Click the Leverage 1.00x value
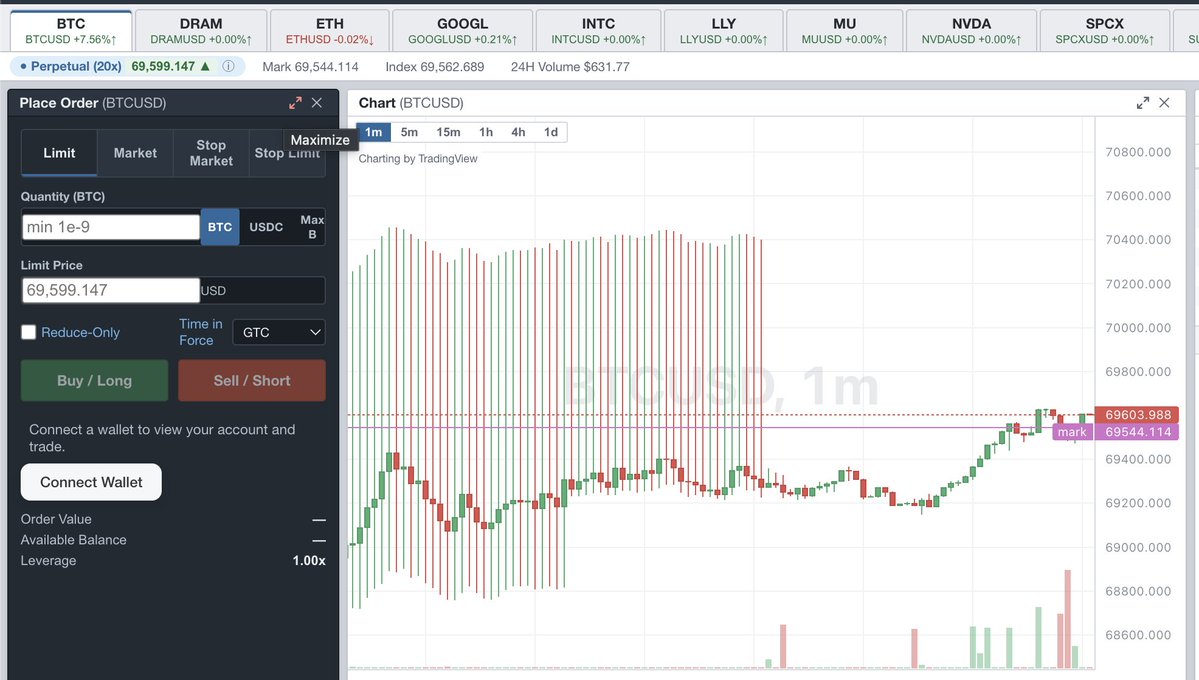Viewport: 1199px width, 680px height. [x=309, y=561]
